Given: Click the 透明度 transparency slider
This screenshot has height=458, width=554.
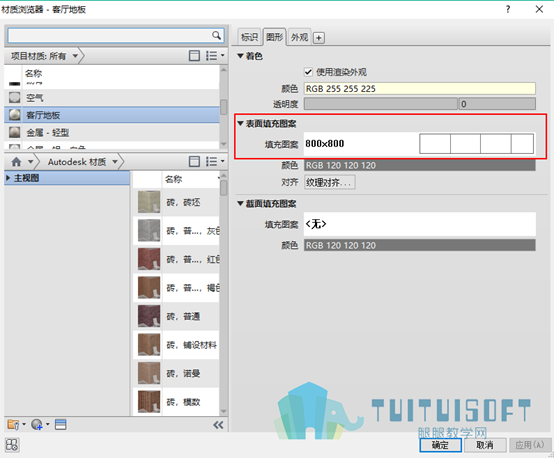Looking at the screenshot, I should (381, 104).
